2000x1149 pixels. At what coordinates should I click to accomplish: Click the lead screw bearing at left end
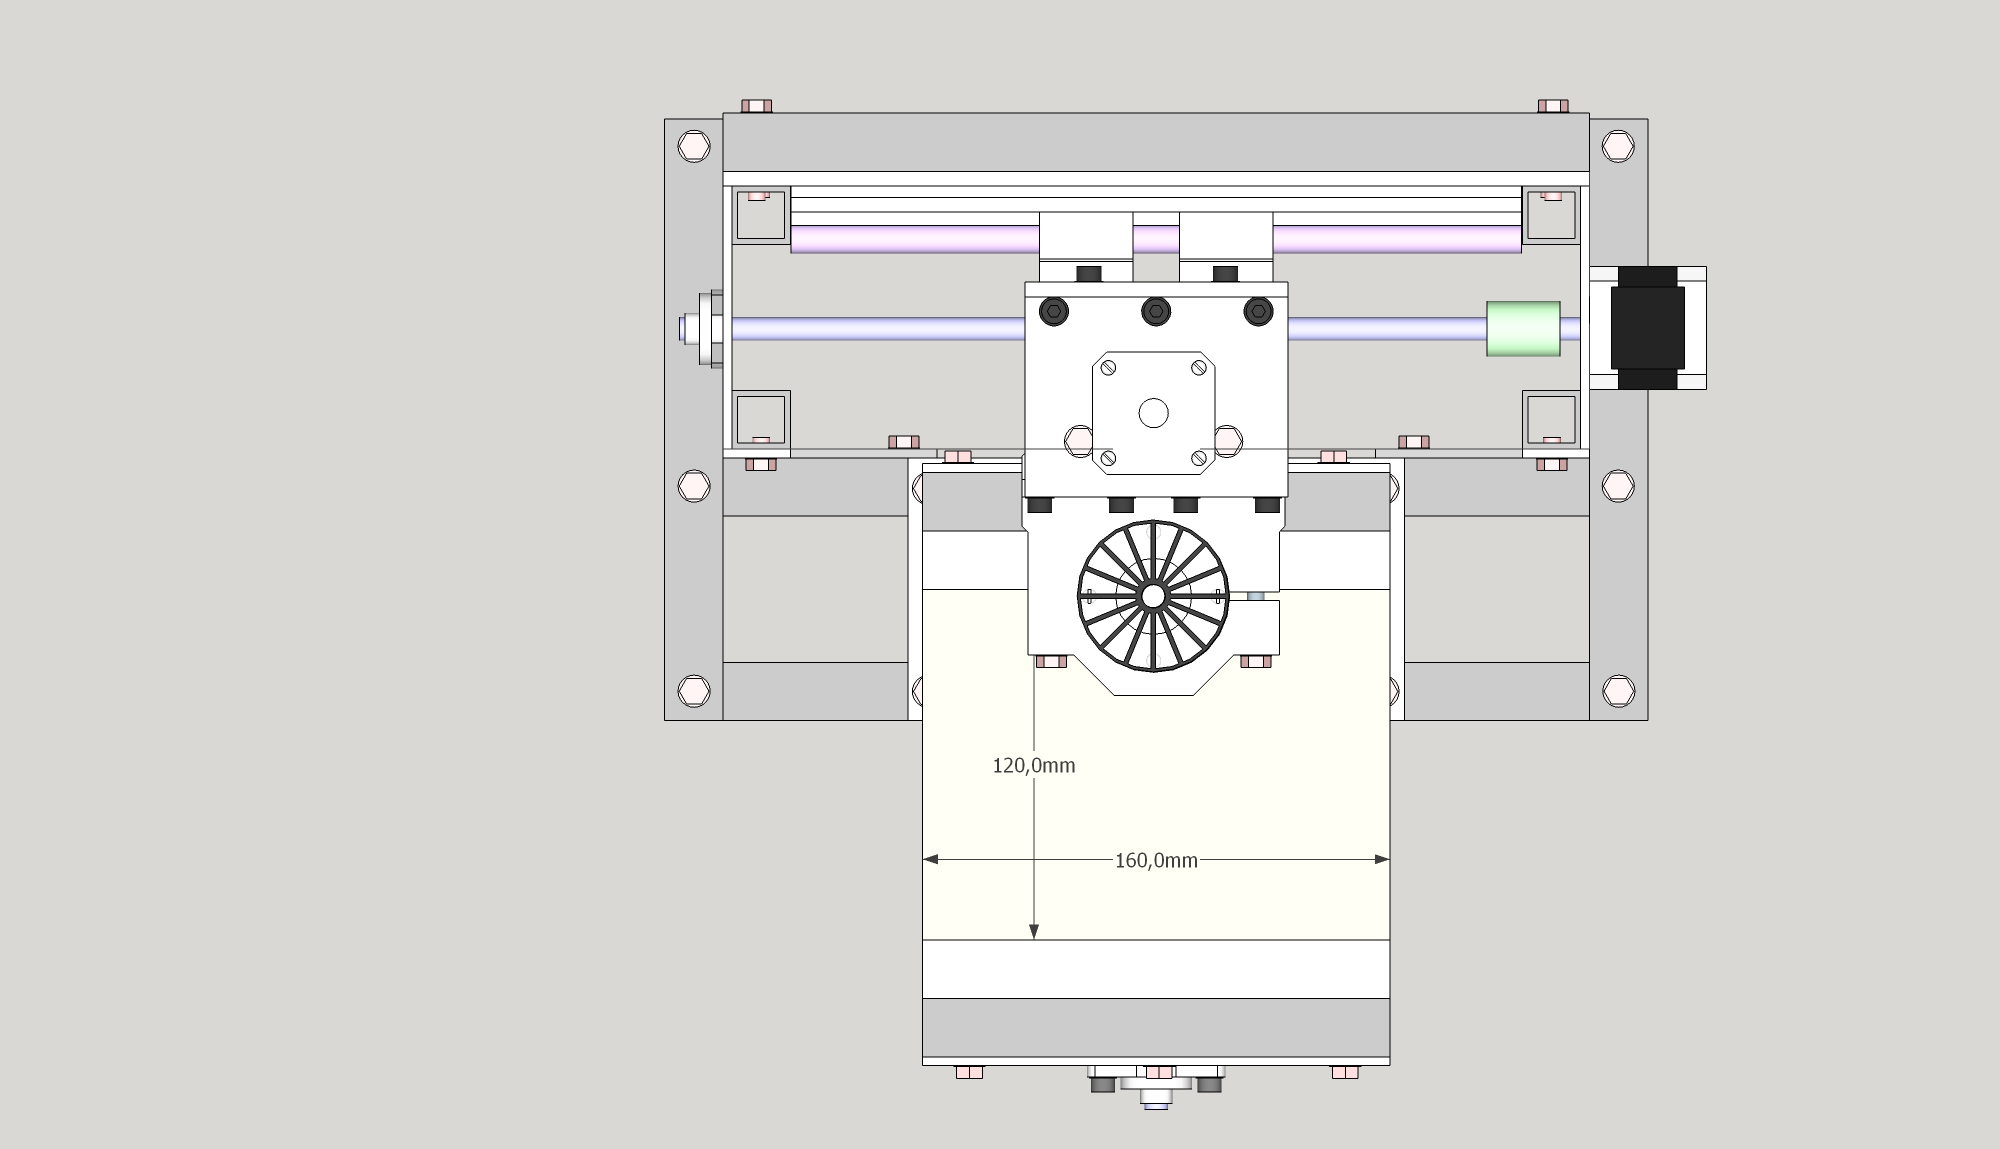click(706, 329)
